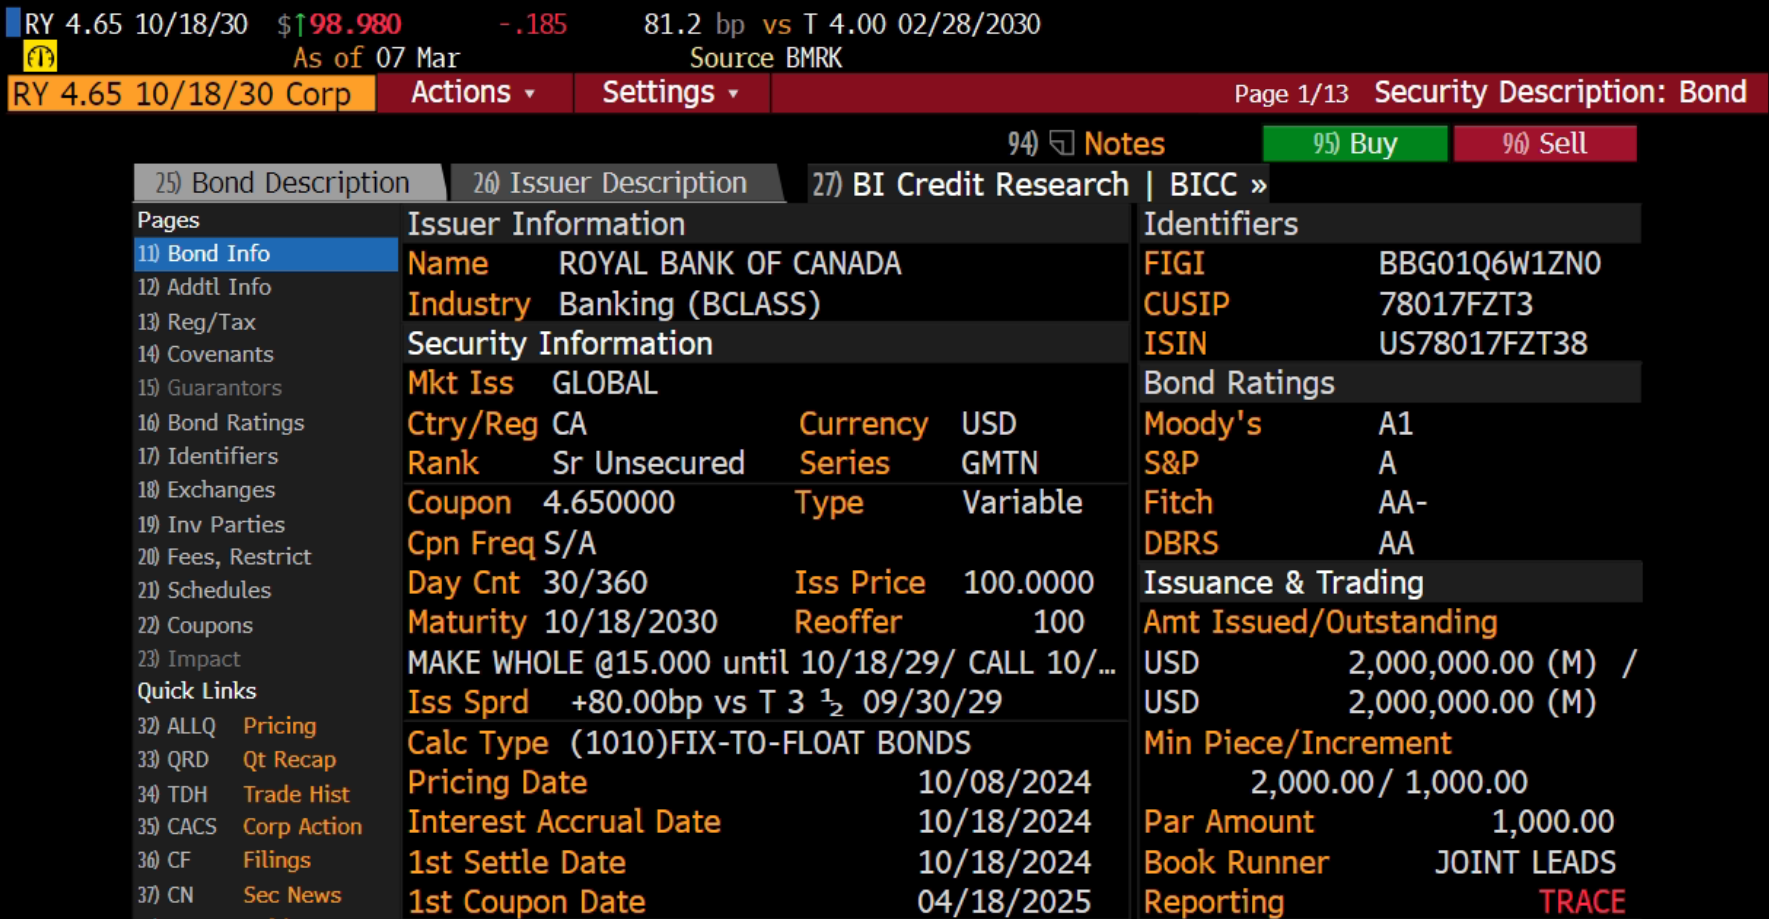Image resolution: width=1769 pixels, height=919 pixels.
Task: Click the Pricing Date 10/08/2024
Action: click(x=1005, y=783)
